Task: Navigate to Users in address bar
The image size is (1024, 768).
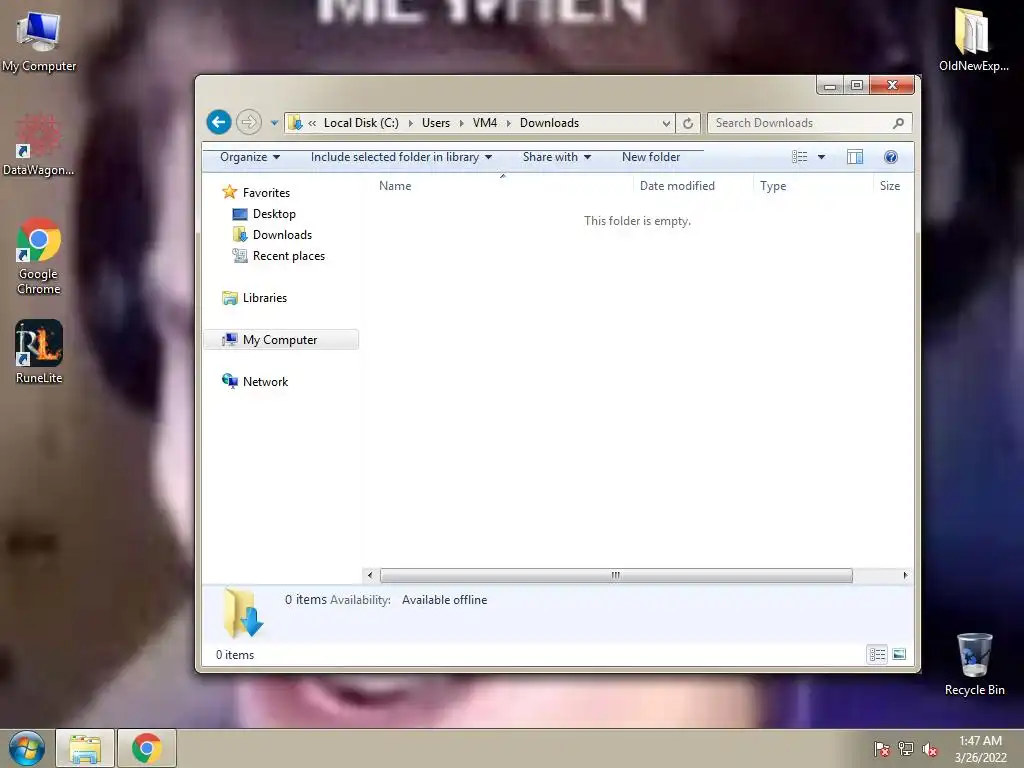Action: (436, 123)
